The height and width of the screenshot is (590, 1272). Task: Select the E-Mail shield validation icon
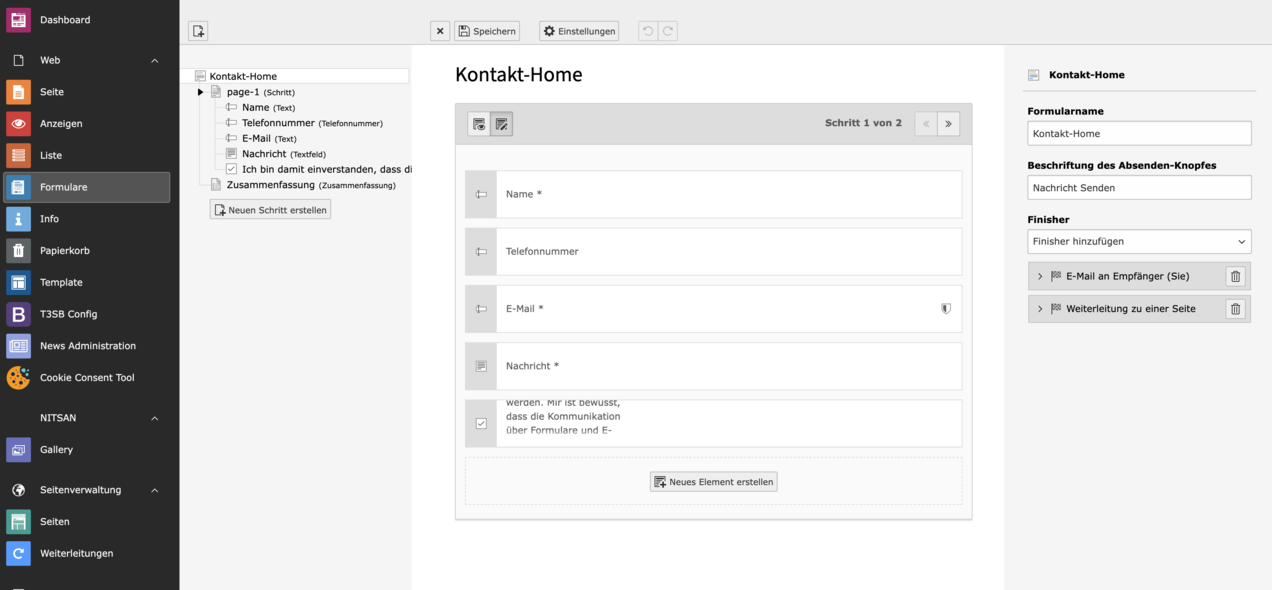click(945, 309)
